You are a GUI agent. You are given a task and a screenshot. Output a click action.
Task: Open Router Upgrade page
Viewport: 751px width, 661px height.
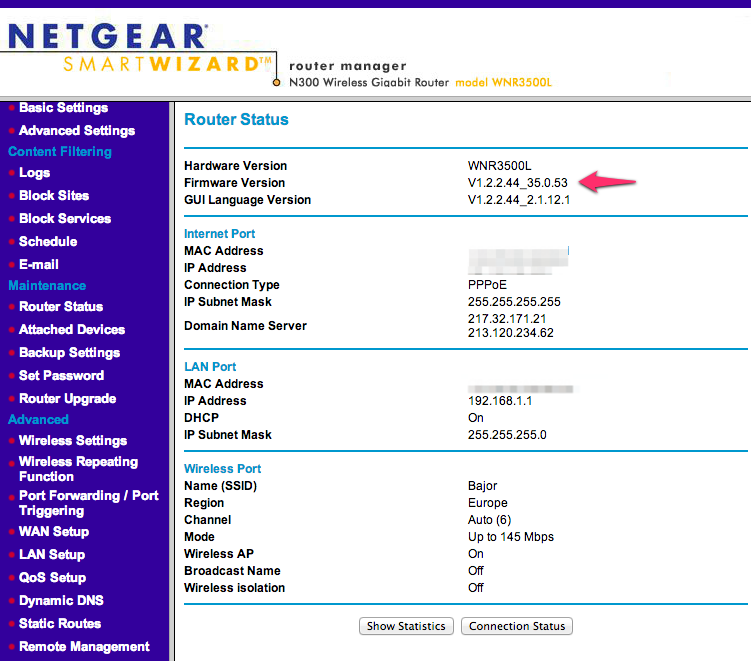click(x=67, y=399)
